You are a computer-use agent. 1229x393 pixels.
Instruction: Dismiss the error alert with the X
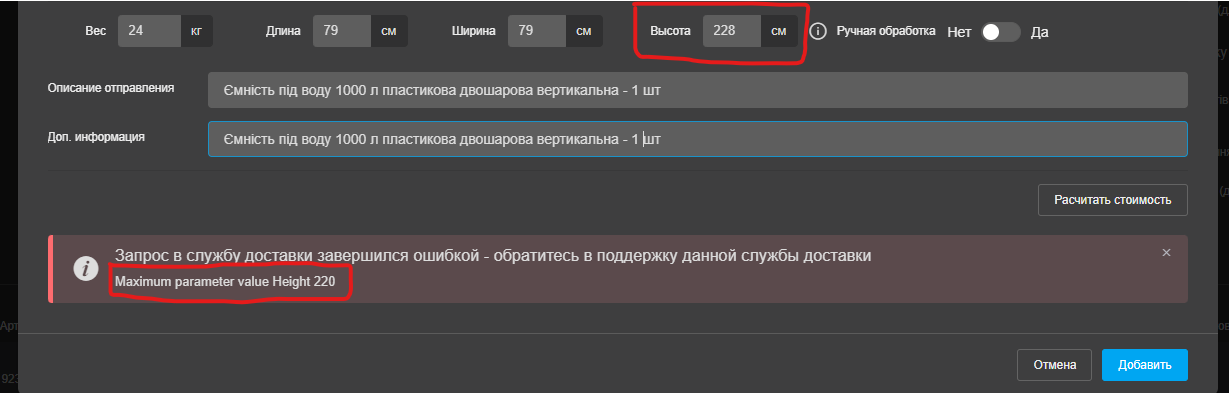[x=1166, y=253]
